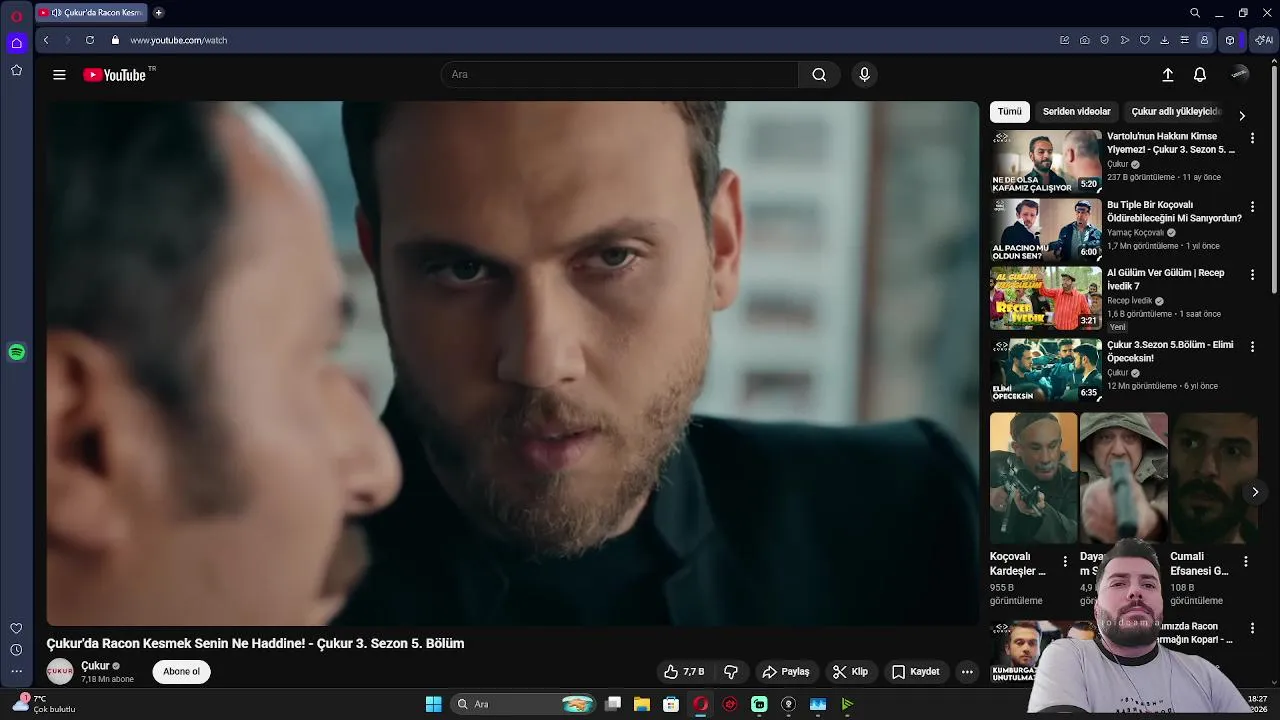1280x720 pixels.
Task: Select the Çukur'da Racon Kesmek browser tab
Action: pyautogui.click(x=91, y=13)
